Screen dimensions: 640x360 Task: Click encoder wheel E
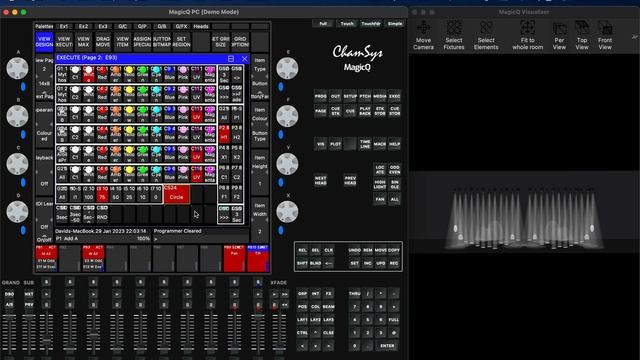click(287, 68)
